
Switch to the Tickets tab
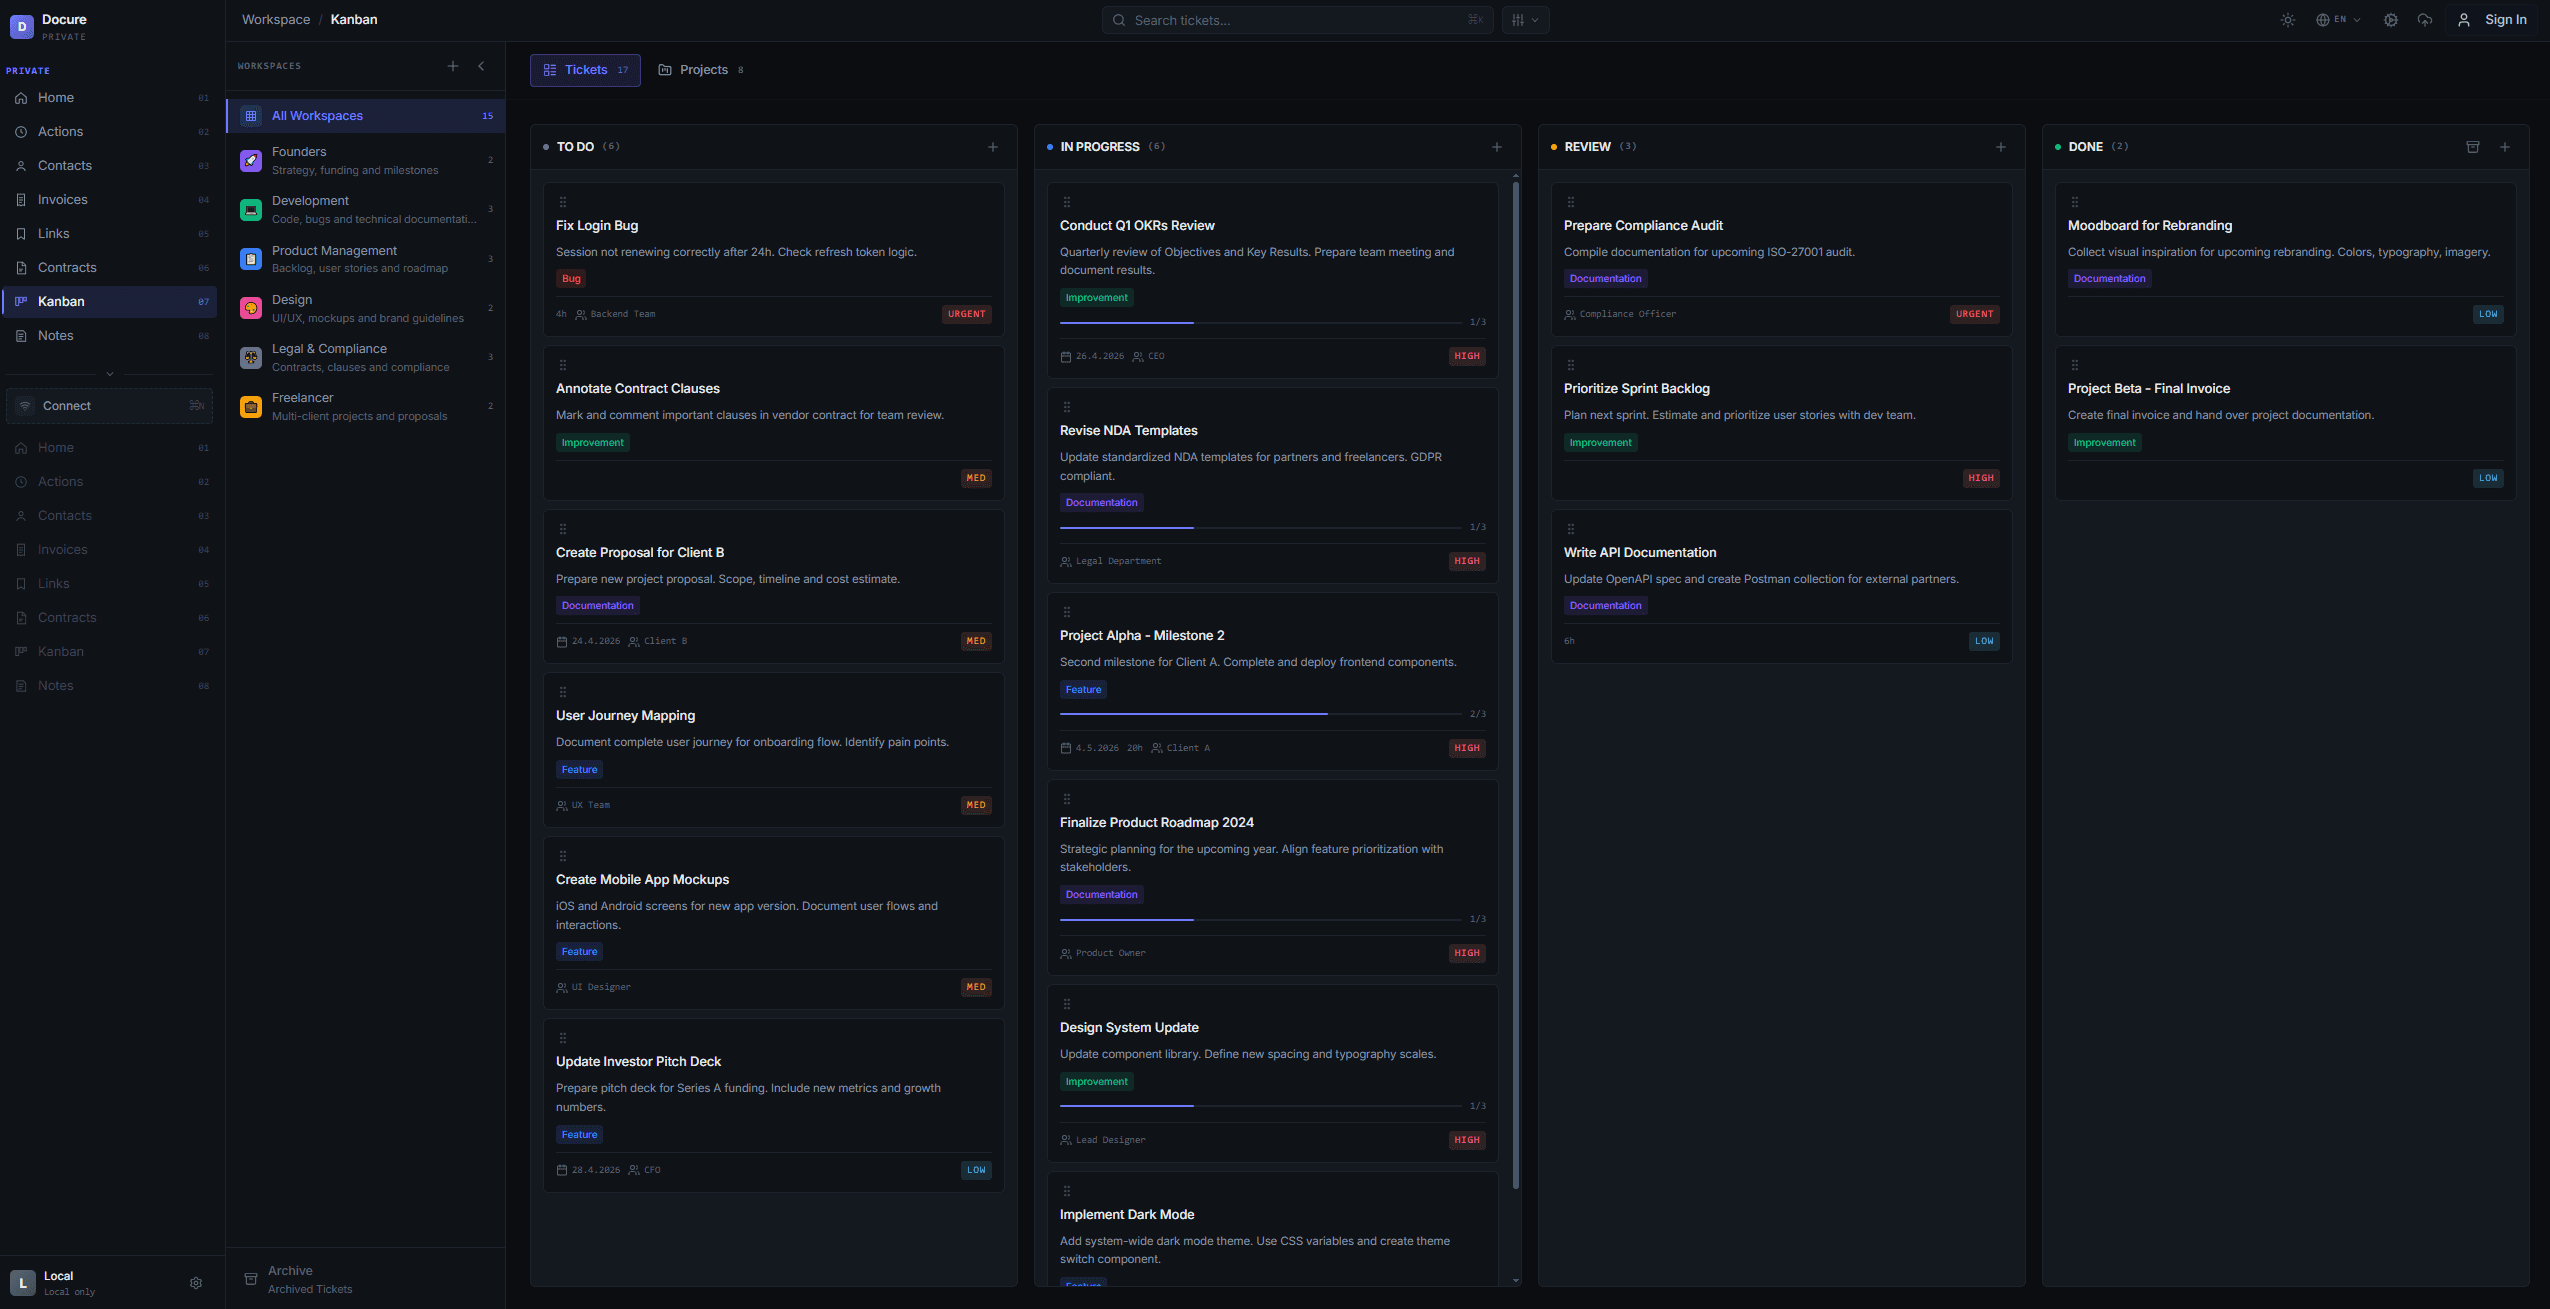tap(585, 70)
